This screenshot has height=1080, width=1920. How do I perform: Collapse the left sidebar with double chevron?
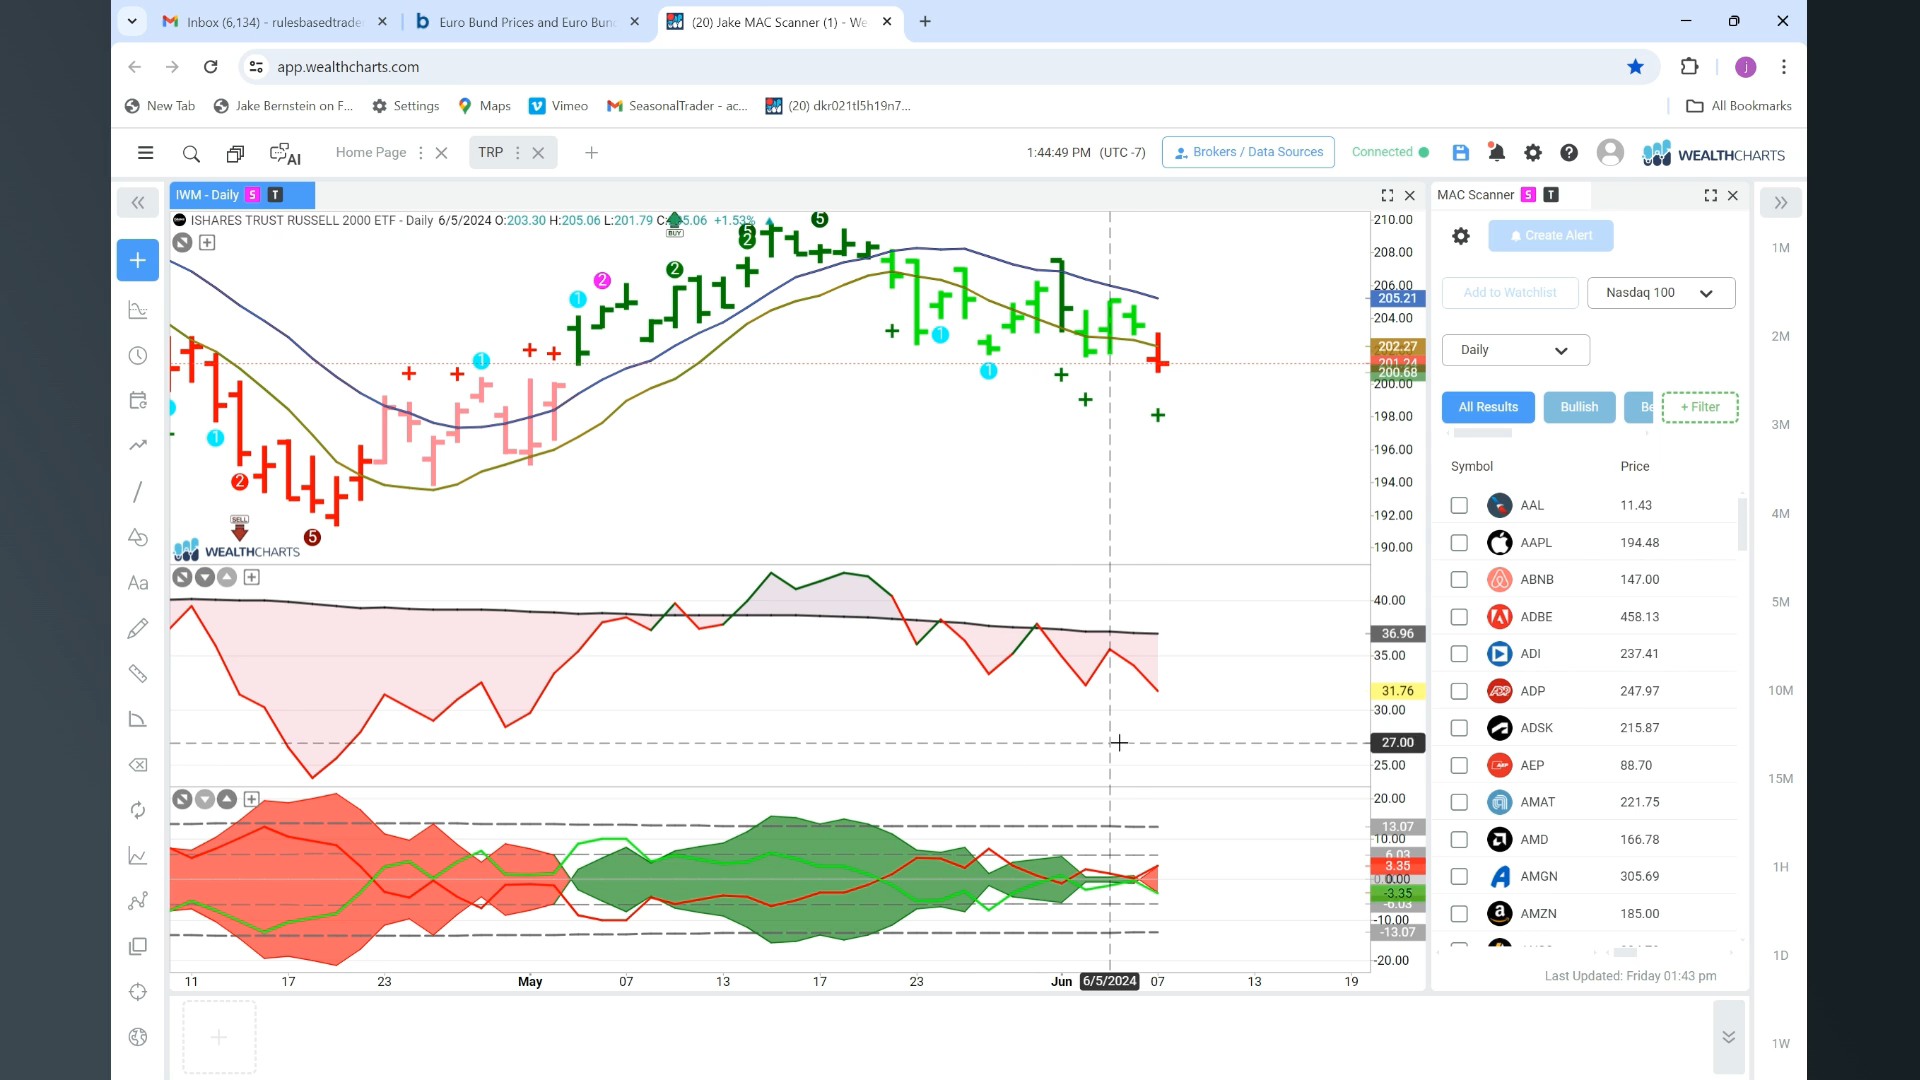tap(138, 203)
